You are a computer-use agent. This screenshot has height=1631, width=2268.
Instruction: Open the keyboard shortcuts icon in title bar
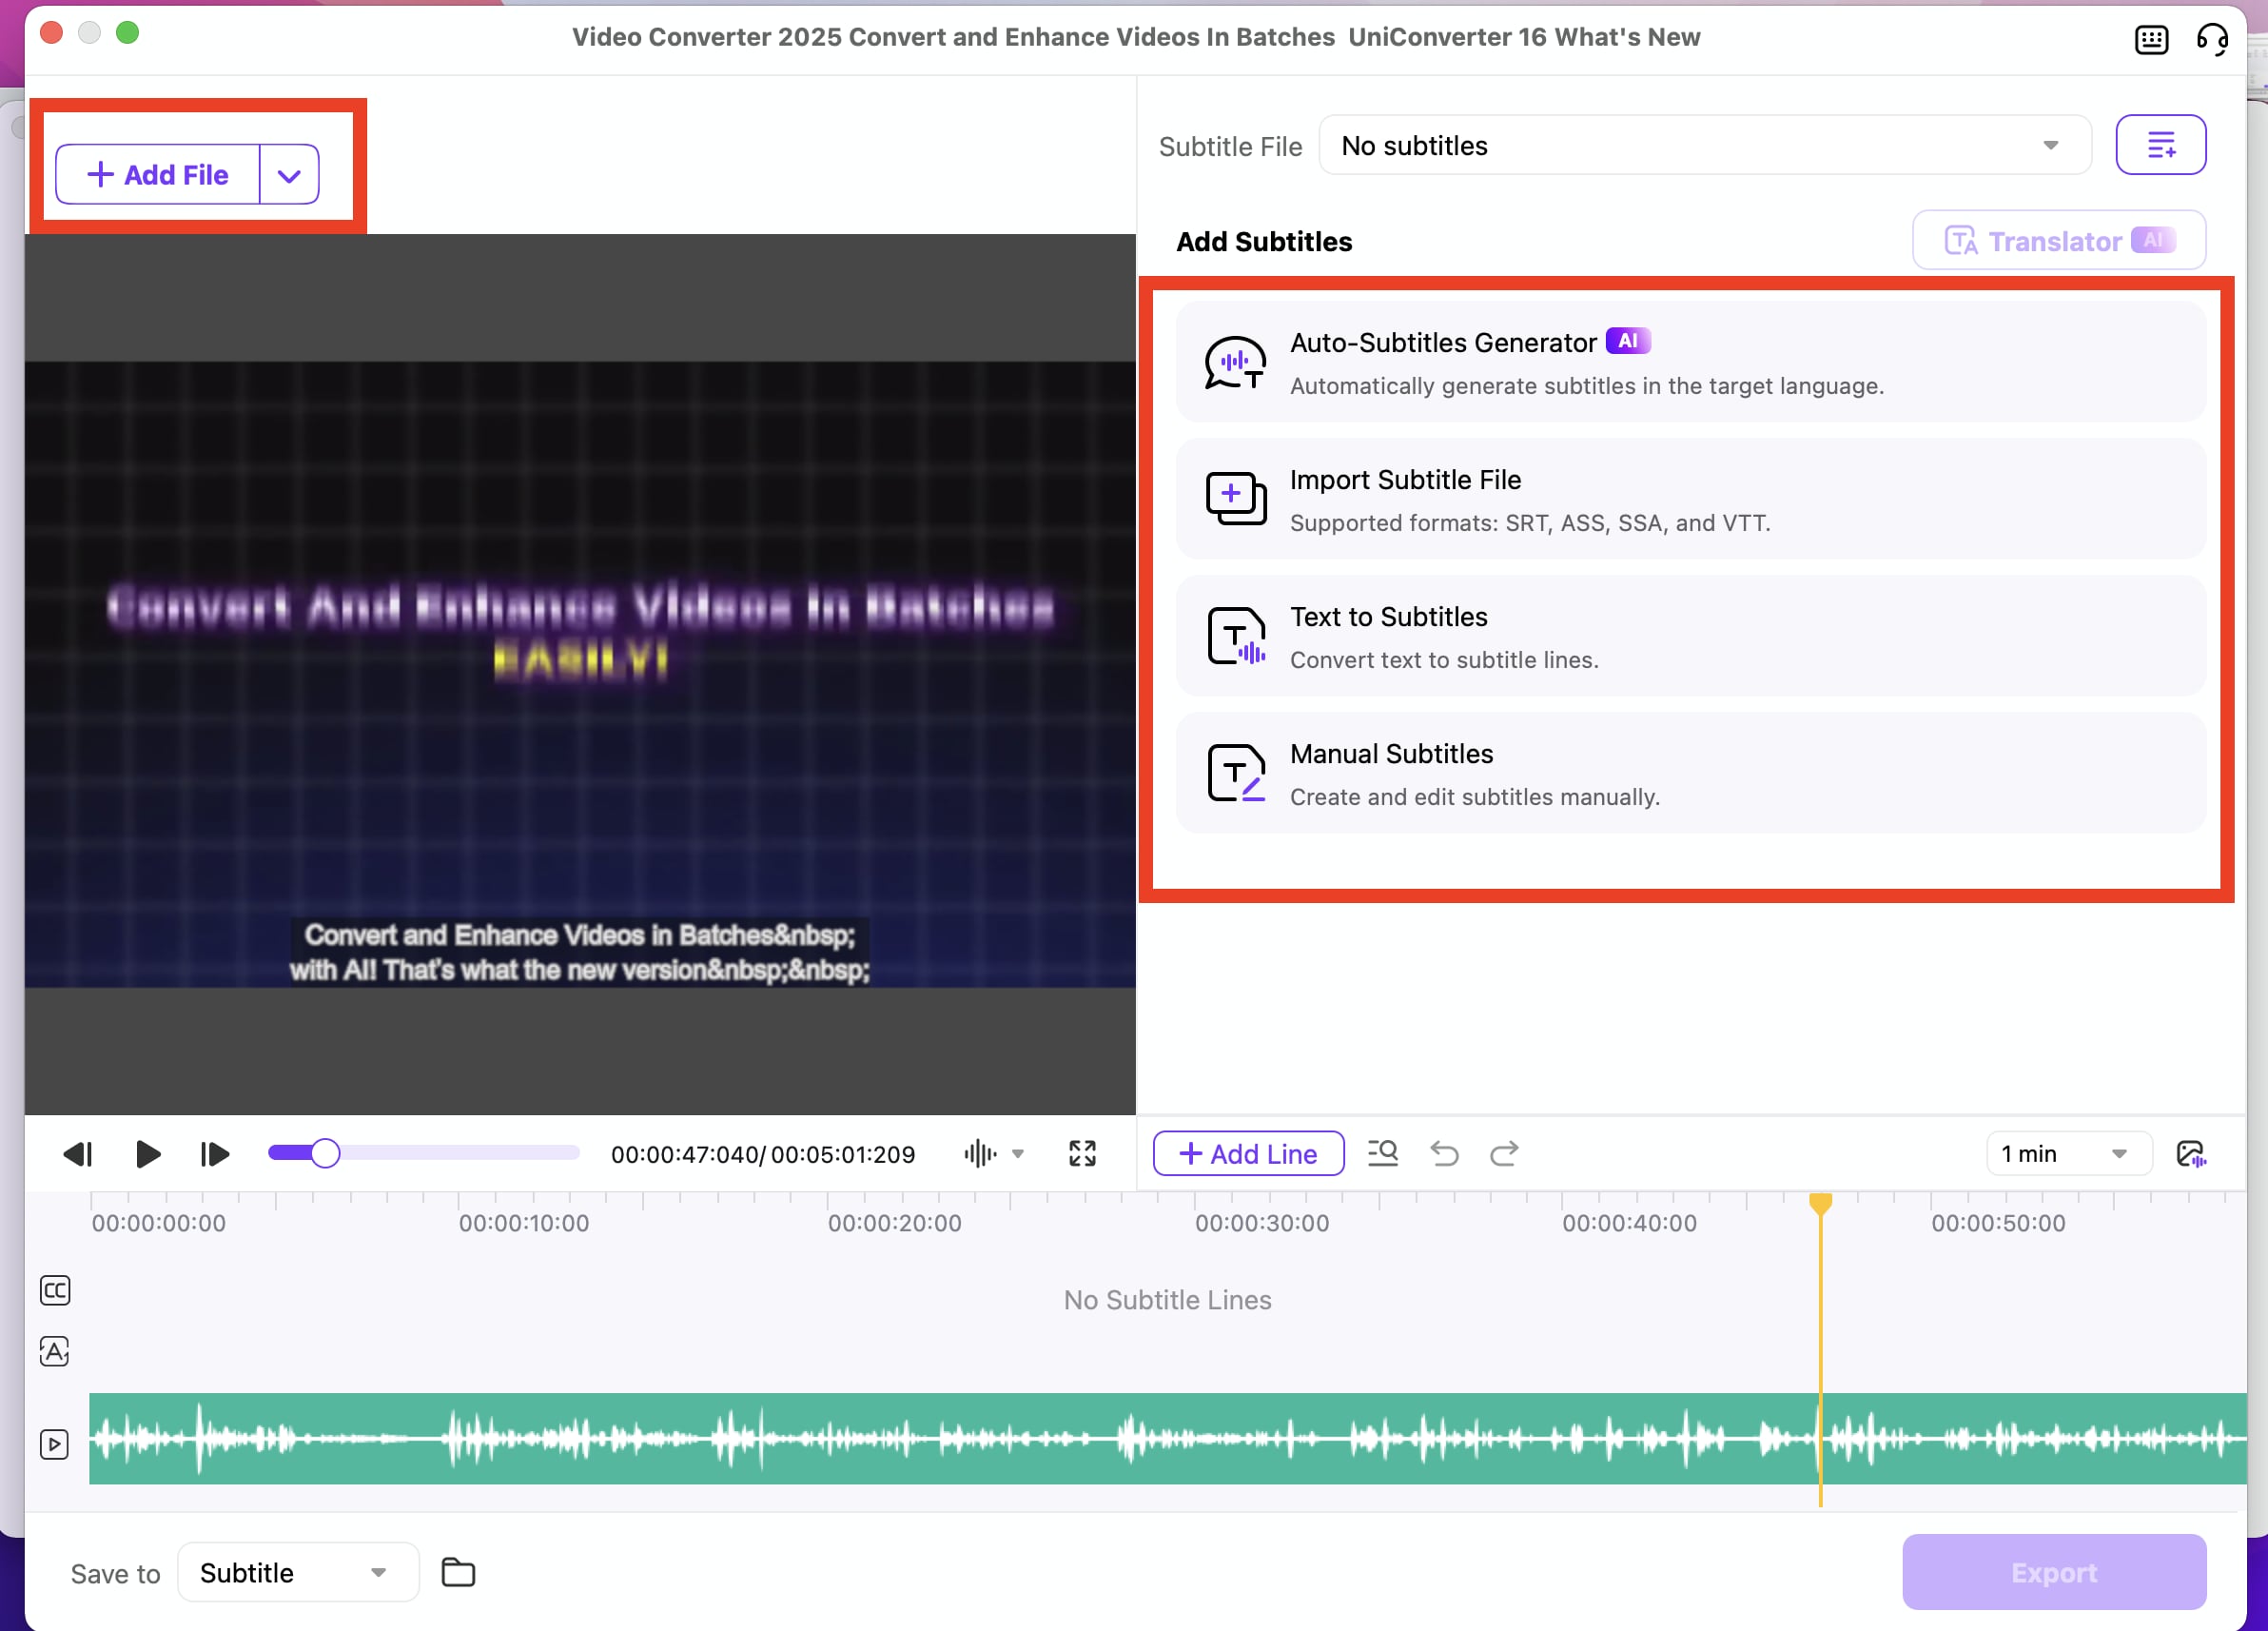pos(2151,39)
